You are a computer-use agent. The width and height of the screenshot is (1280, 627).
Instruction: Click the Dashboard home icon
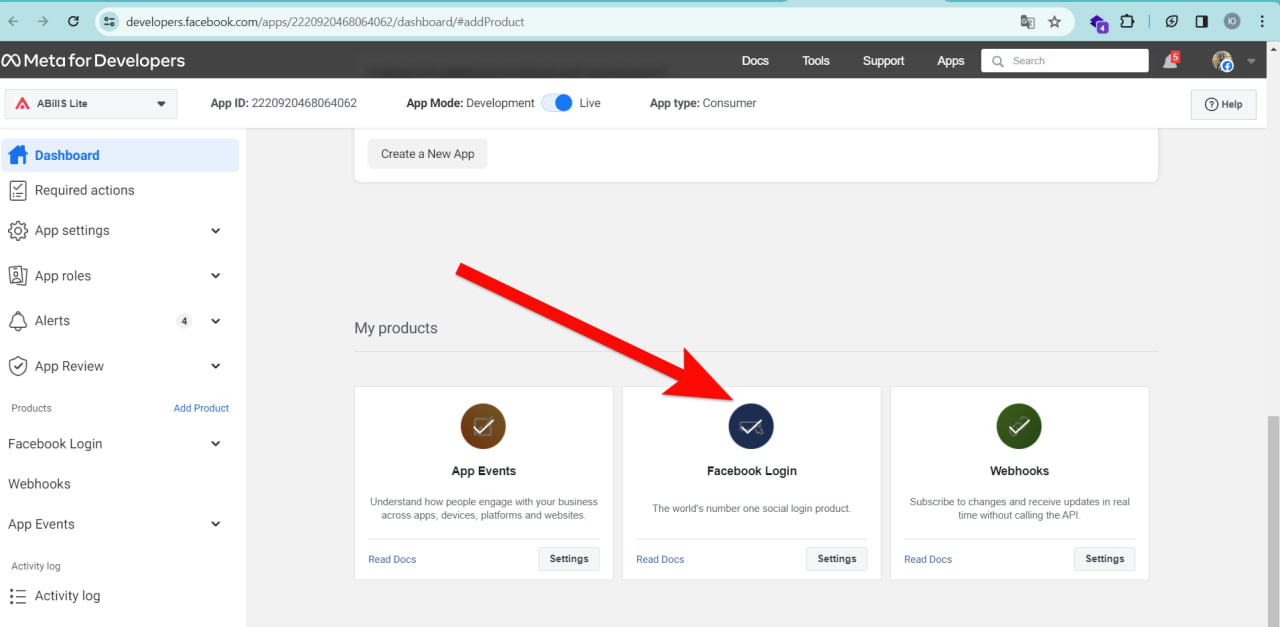coord(17,155)
